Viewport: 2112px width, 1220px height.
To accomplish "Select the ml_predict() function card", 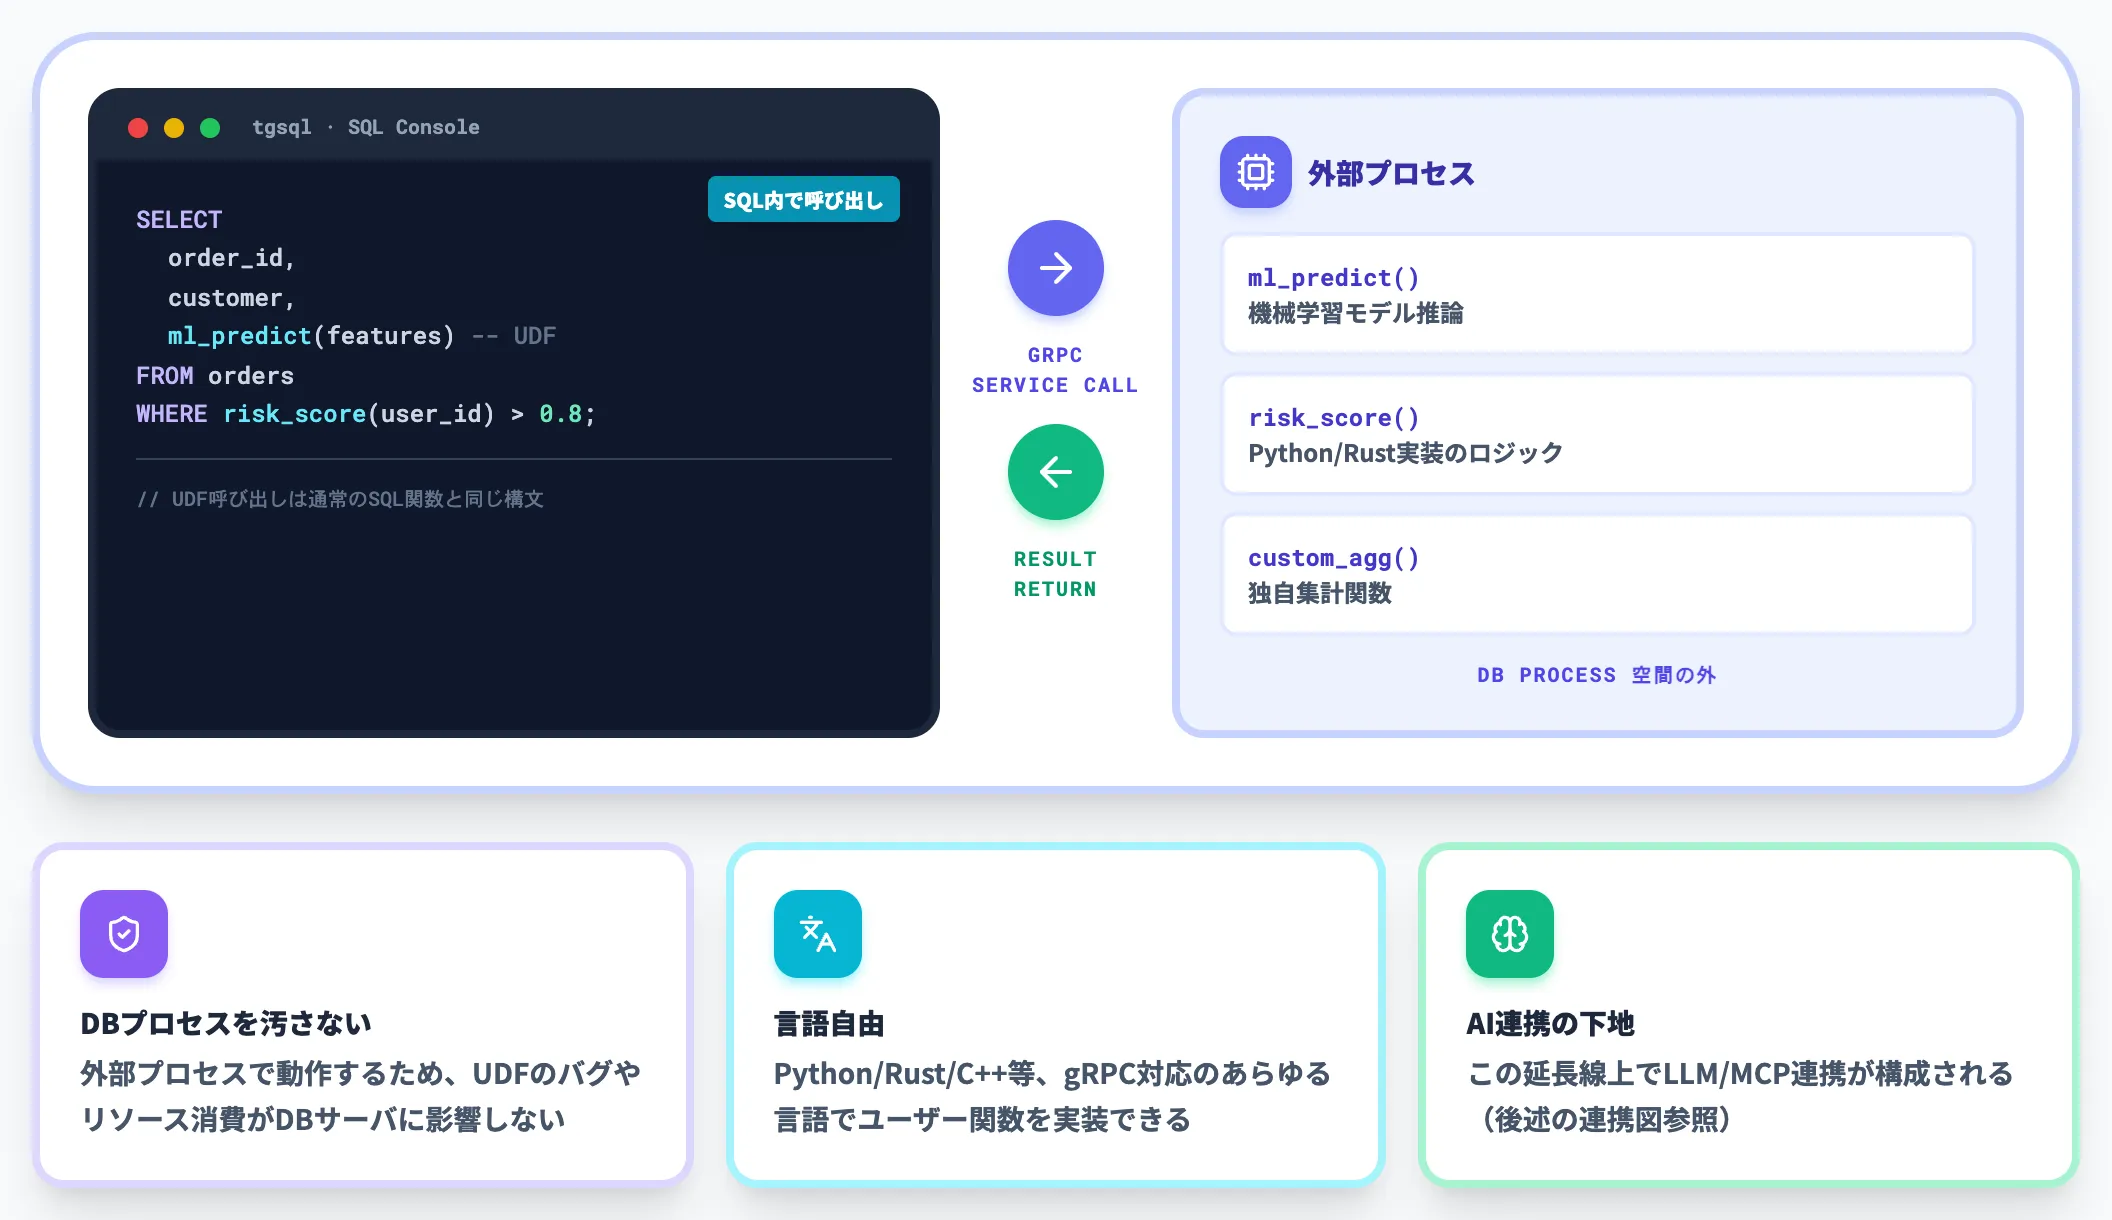I will [1598, 294].
